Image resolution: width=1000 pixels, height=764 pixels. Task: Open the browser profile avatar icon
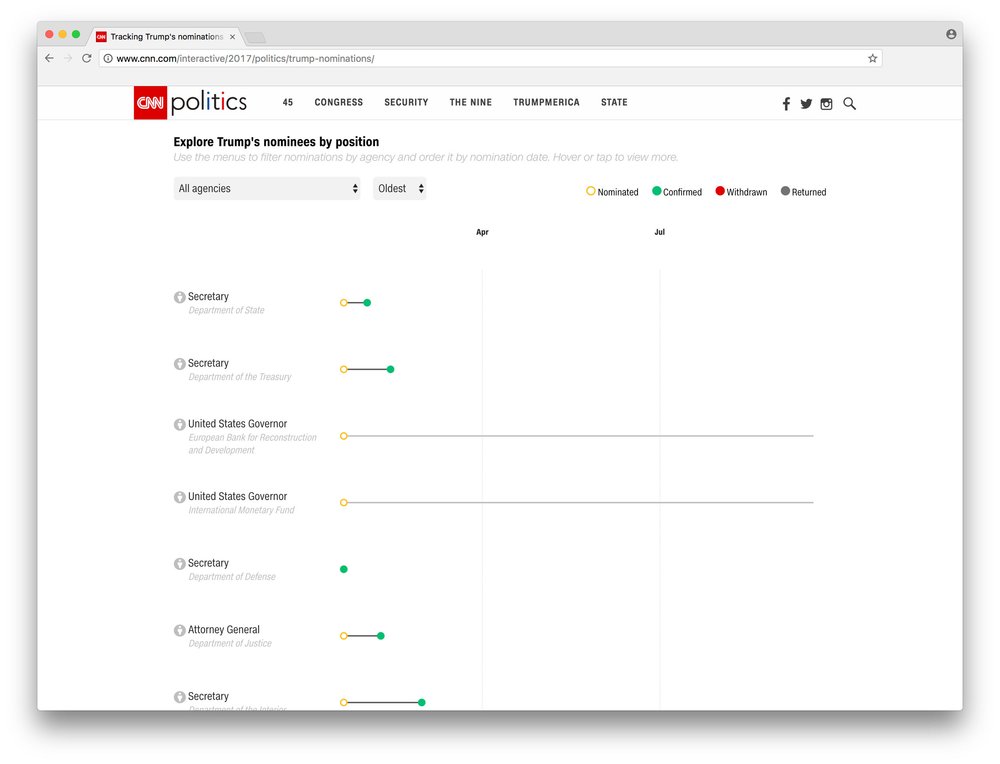[x=951, y=34]
